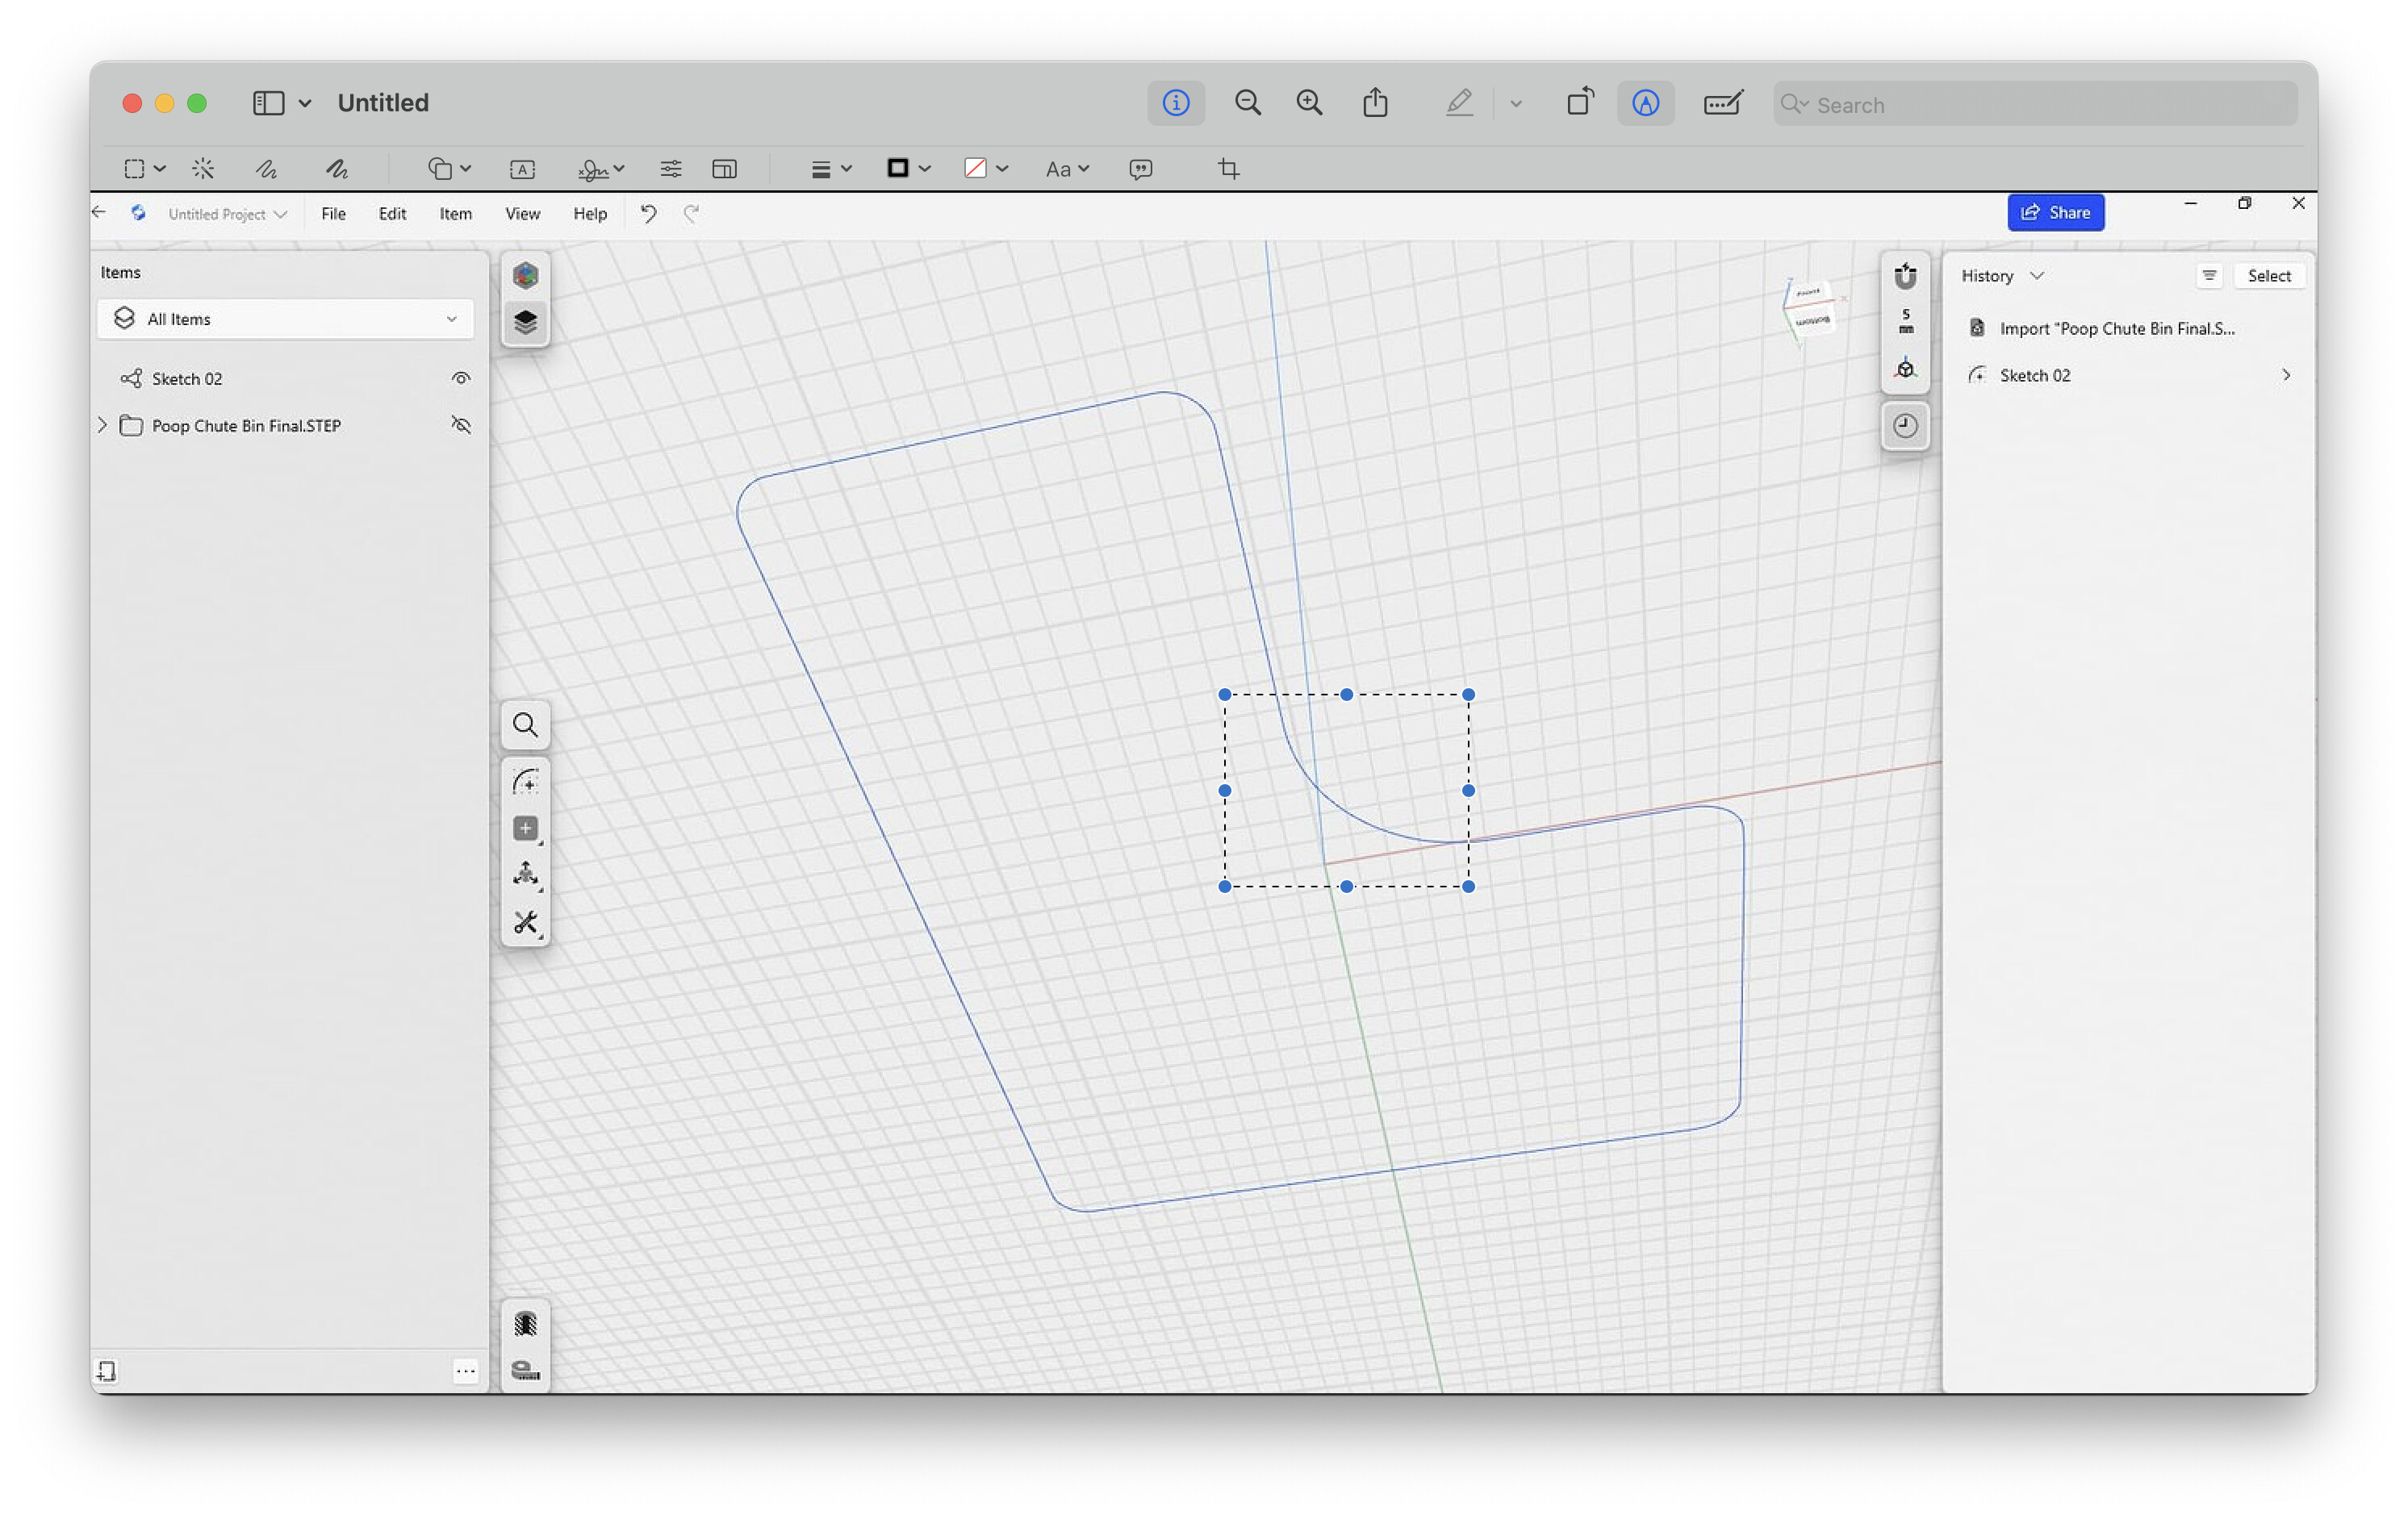Open the Add plus tool
2408x1515 pixels.
click(x=525, y=828)
